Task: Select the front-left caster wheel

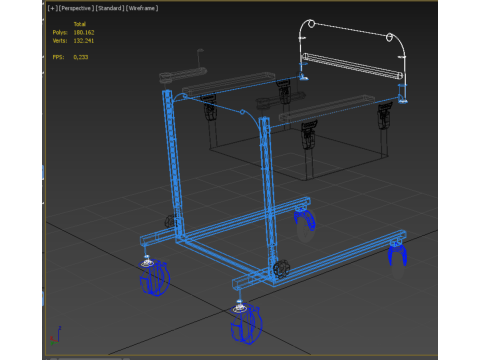Action: click(x=155, y=277)
